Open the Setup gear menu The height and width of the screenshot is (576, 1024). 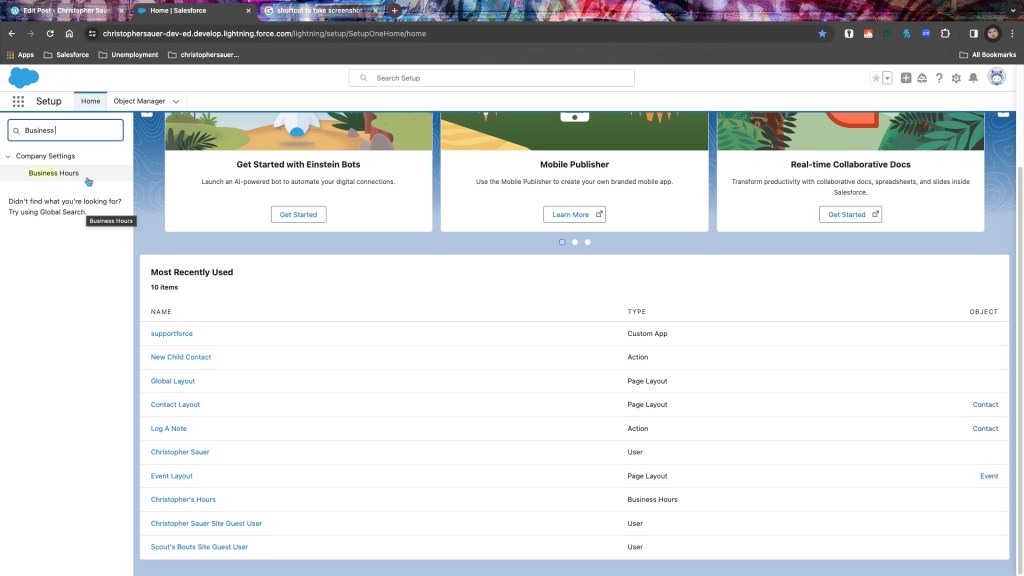[956, 78]
